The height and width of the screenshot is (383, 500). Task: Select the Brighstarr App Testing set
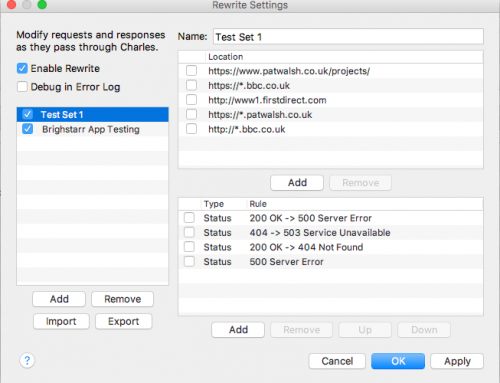pos(93,129)
